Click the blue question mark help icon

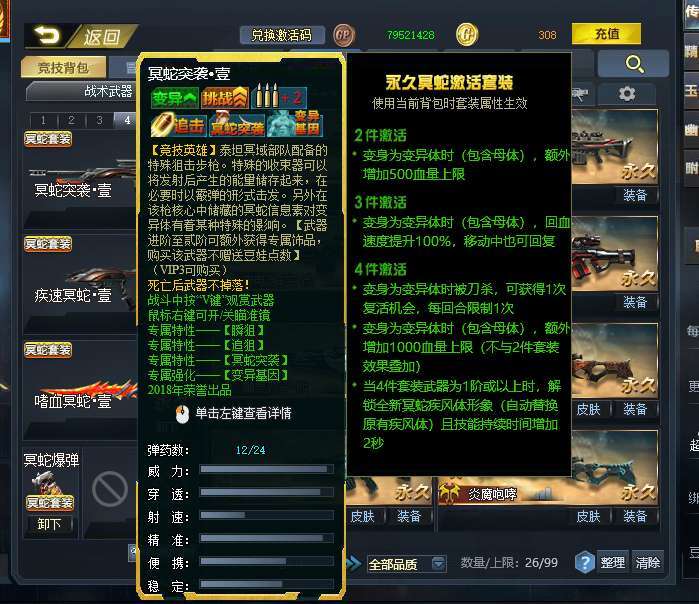click(x=584, y=562)
